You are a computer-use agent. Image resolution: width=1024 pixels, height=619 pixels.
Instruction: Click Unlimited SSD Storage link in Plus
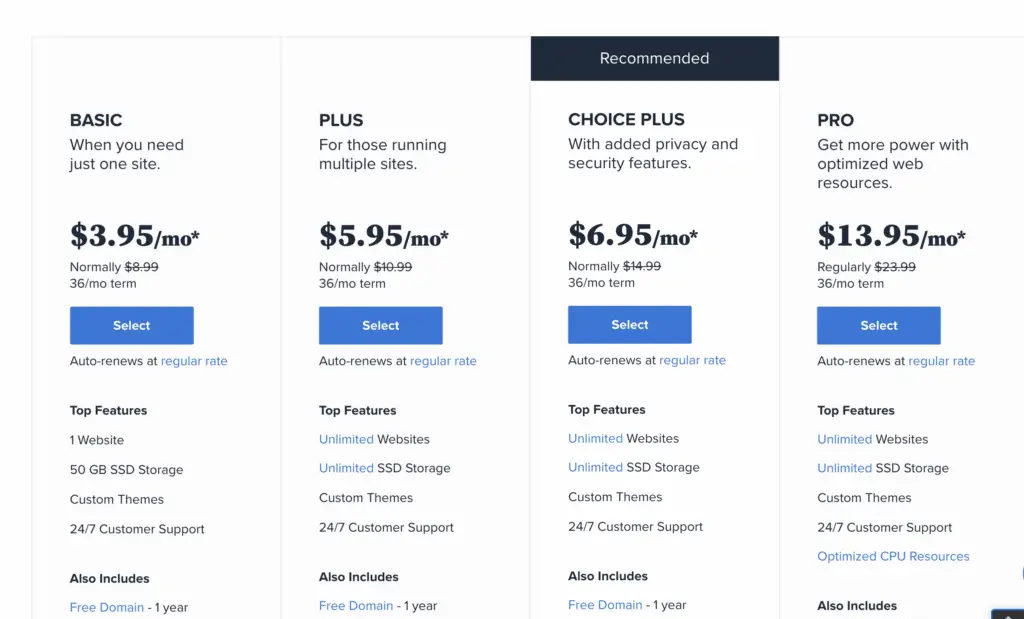(x=346, y=468)
